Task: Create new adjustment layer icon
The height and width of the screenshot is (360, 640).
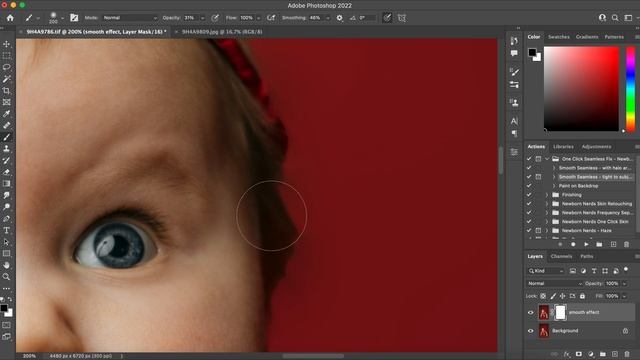Action: click(x=591, y=354)
